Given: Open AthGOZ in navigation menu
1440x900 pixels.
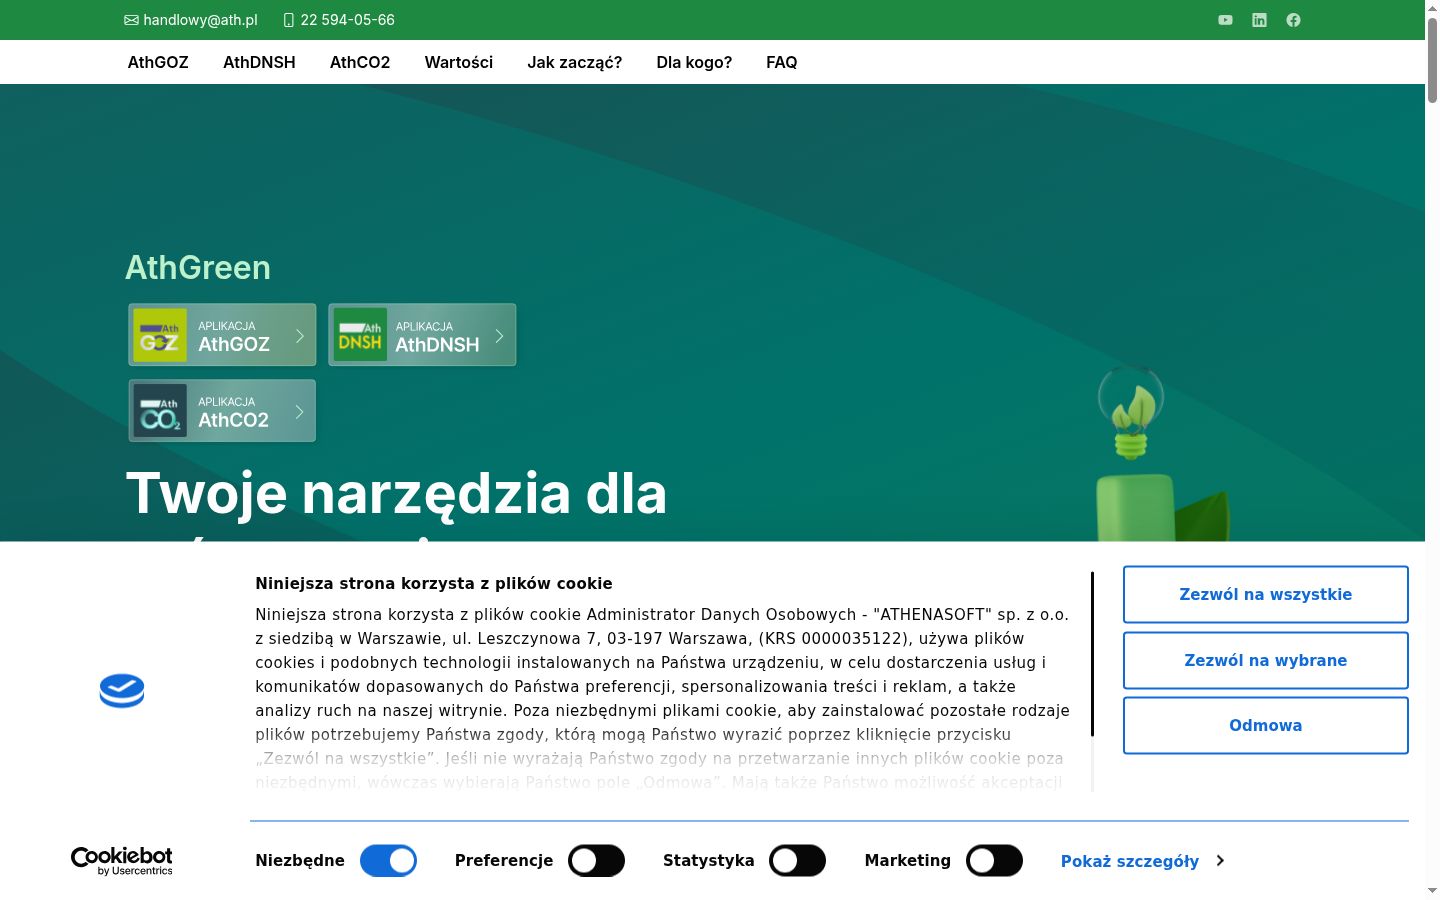Looking at the screenshot, I should [158, 62].
